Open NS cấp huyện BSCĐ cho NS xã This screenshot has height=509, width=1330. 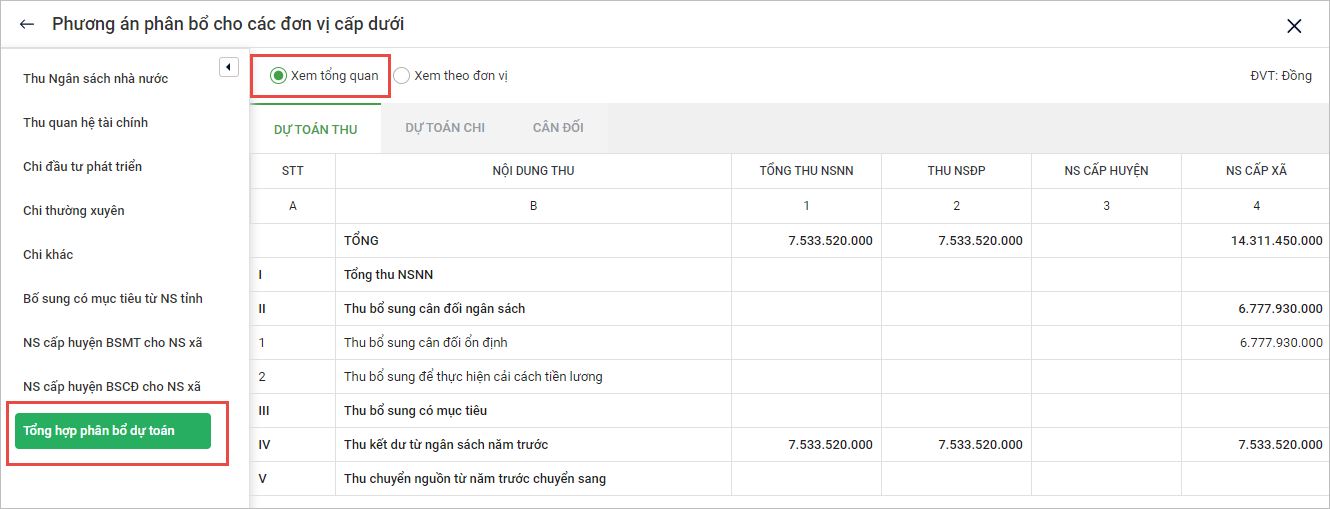point(113,387)
